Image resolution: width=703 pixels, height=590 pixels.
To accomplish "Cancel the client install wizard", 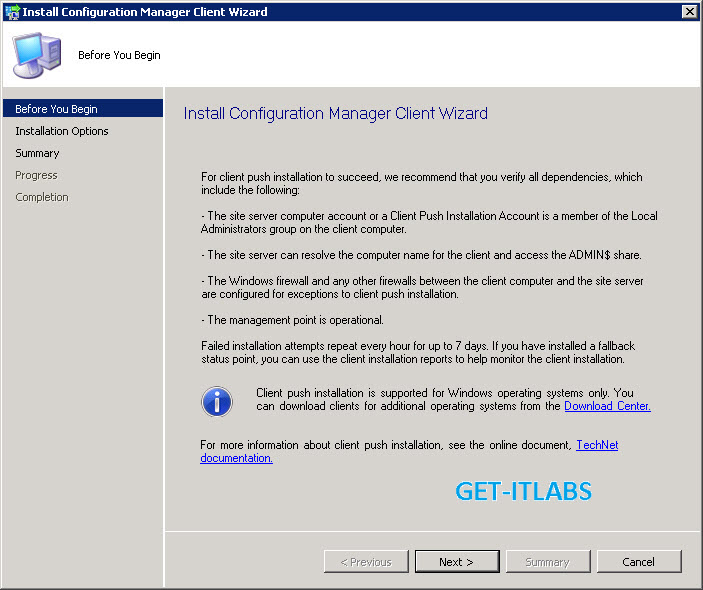I will click(x=639, y=561).
